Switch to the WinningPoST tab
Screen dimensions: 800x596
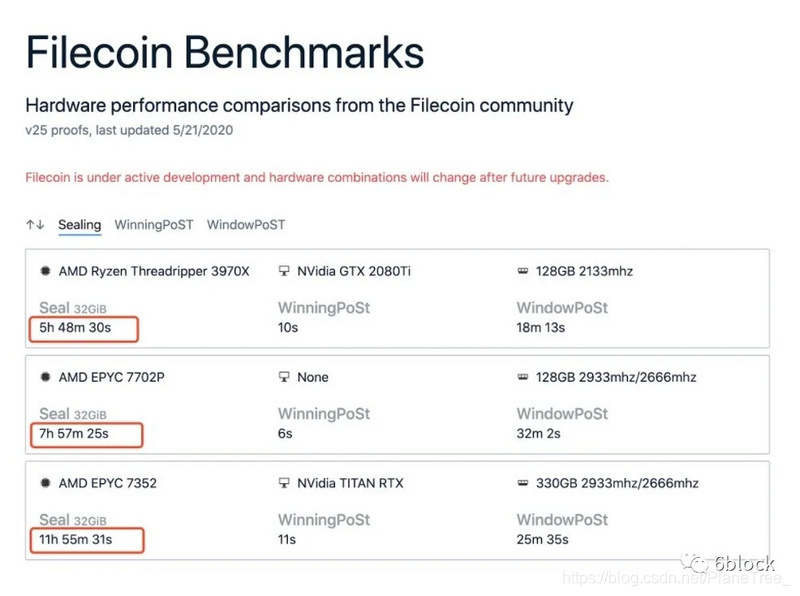pos(153,225)
